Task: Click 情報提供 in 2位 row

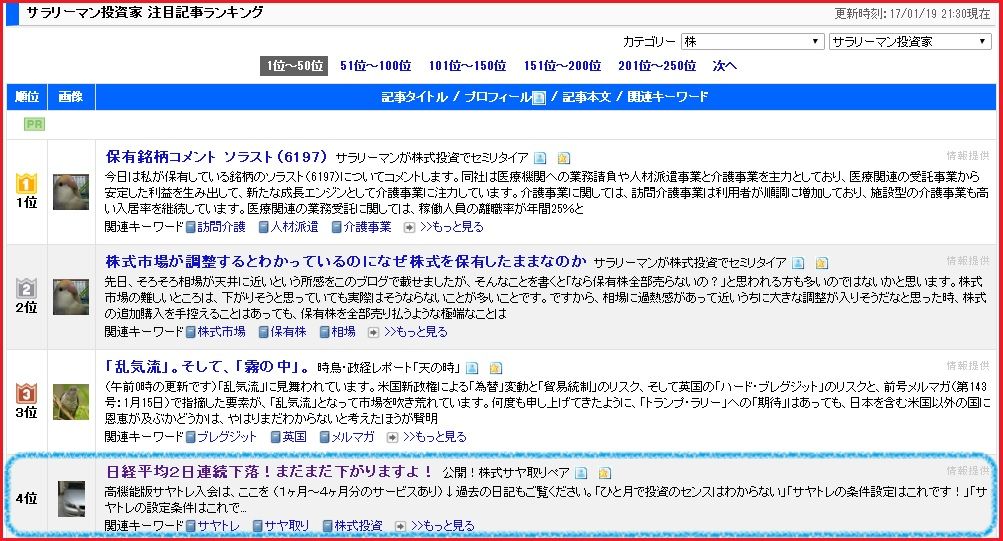Action: click(967, 260)
